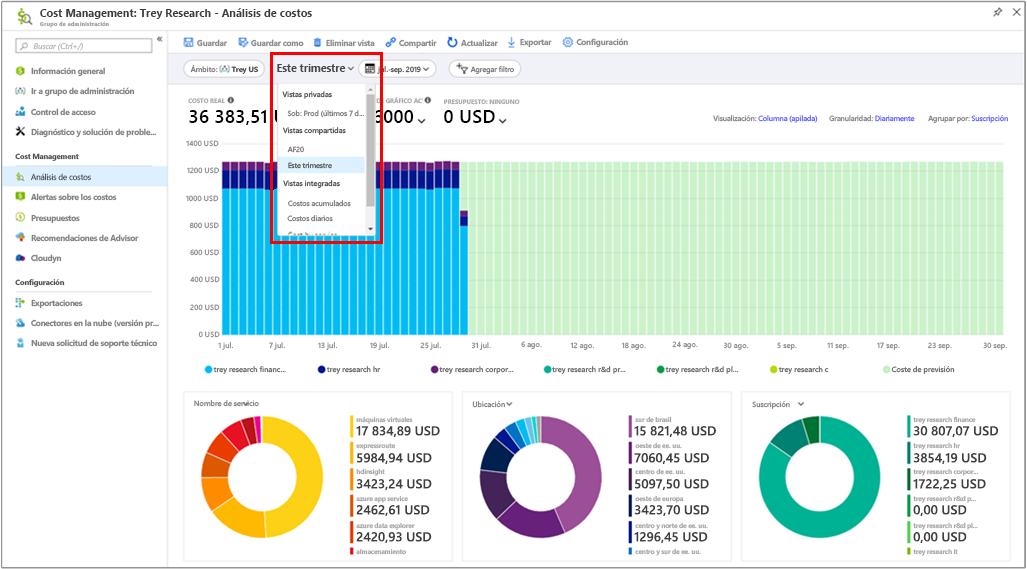Screen dimensions: 1027x569
Task: Select Este trimestre in views list
Action: click(321, 166)
